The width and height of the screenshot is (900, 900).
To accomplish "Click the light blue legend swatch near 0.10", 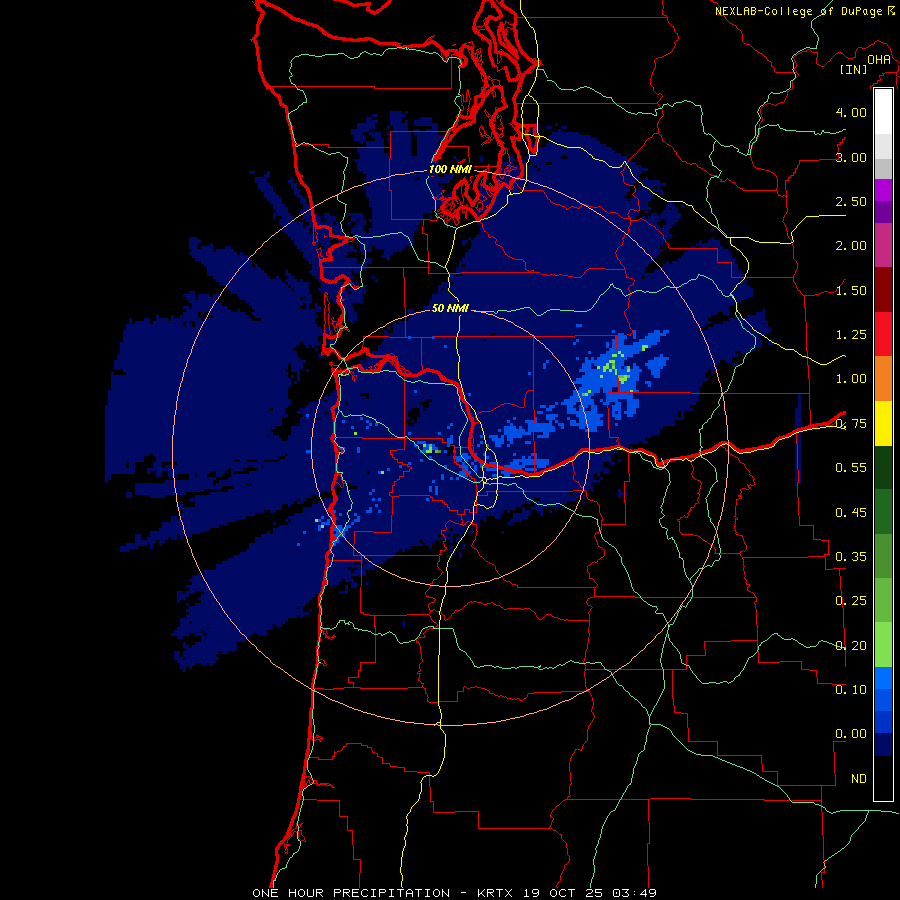I will point(883,678).
